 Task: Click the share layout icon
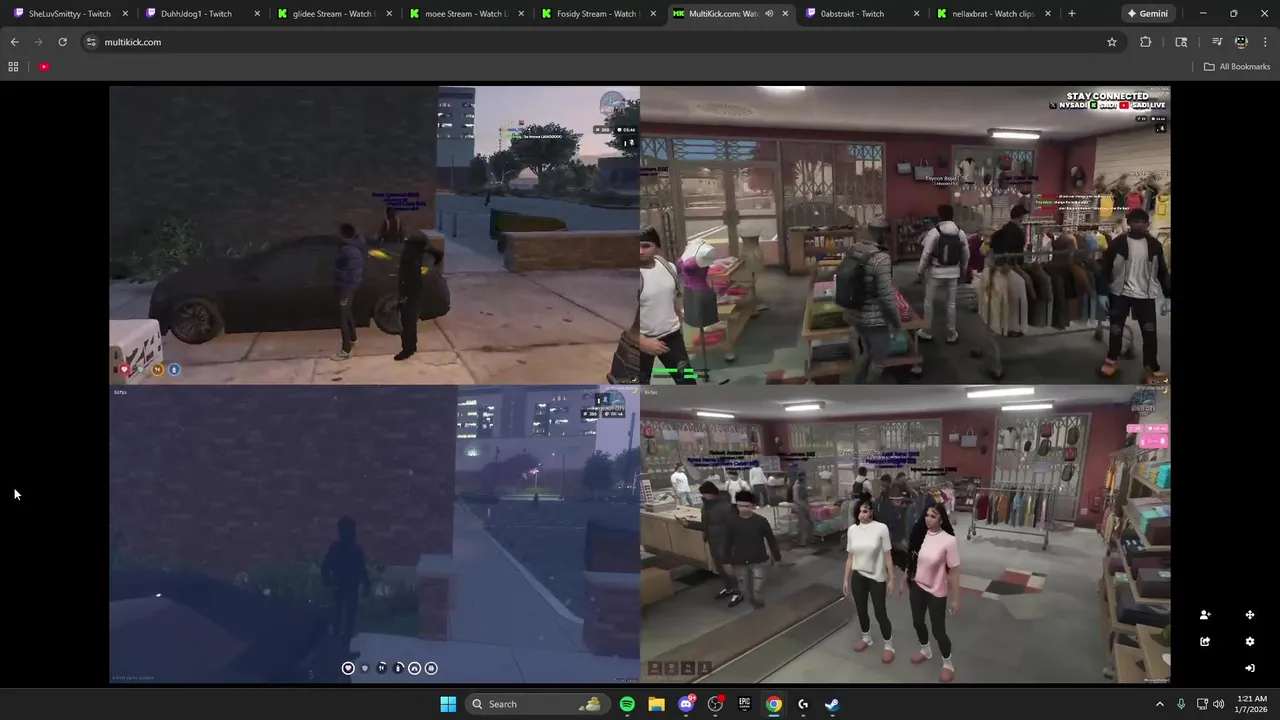(x=1205, y=642)
